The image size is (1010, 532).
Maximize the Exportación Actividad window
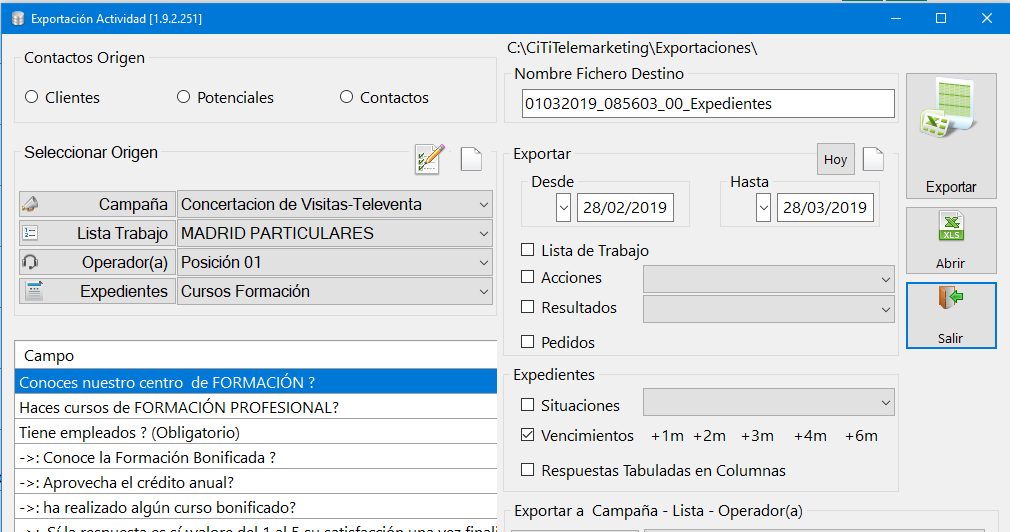click(941, 18)
